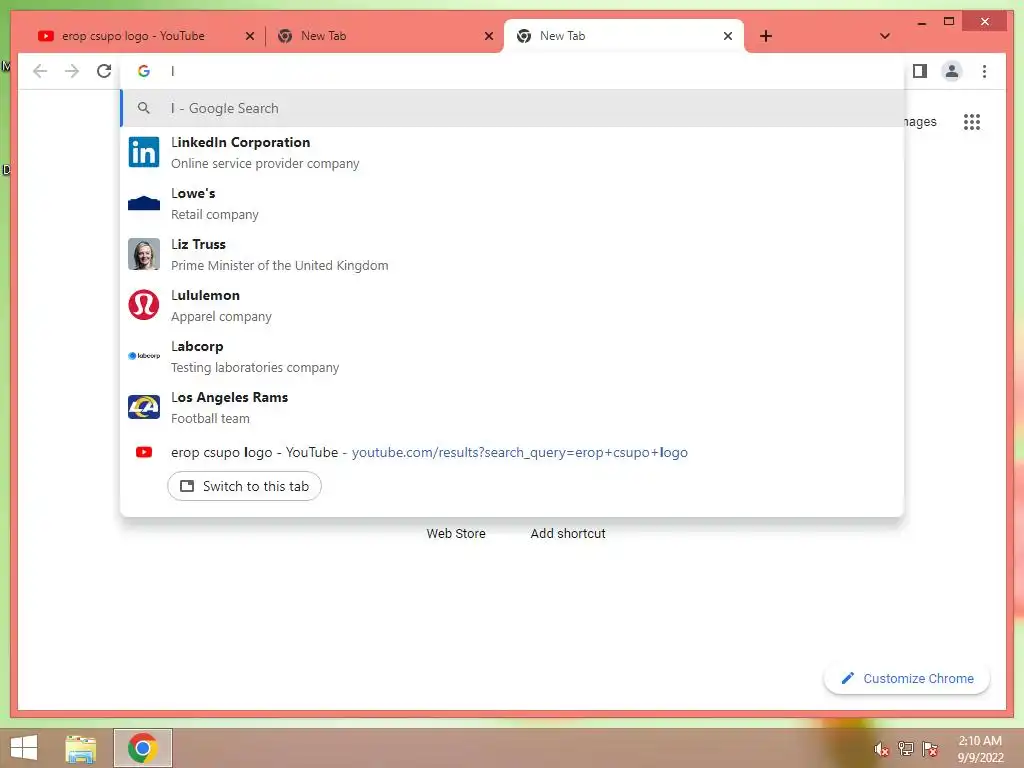Click the network tray icon
The width and height of the screenshot is (1024, 768).
click(x=906, y=748)
